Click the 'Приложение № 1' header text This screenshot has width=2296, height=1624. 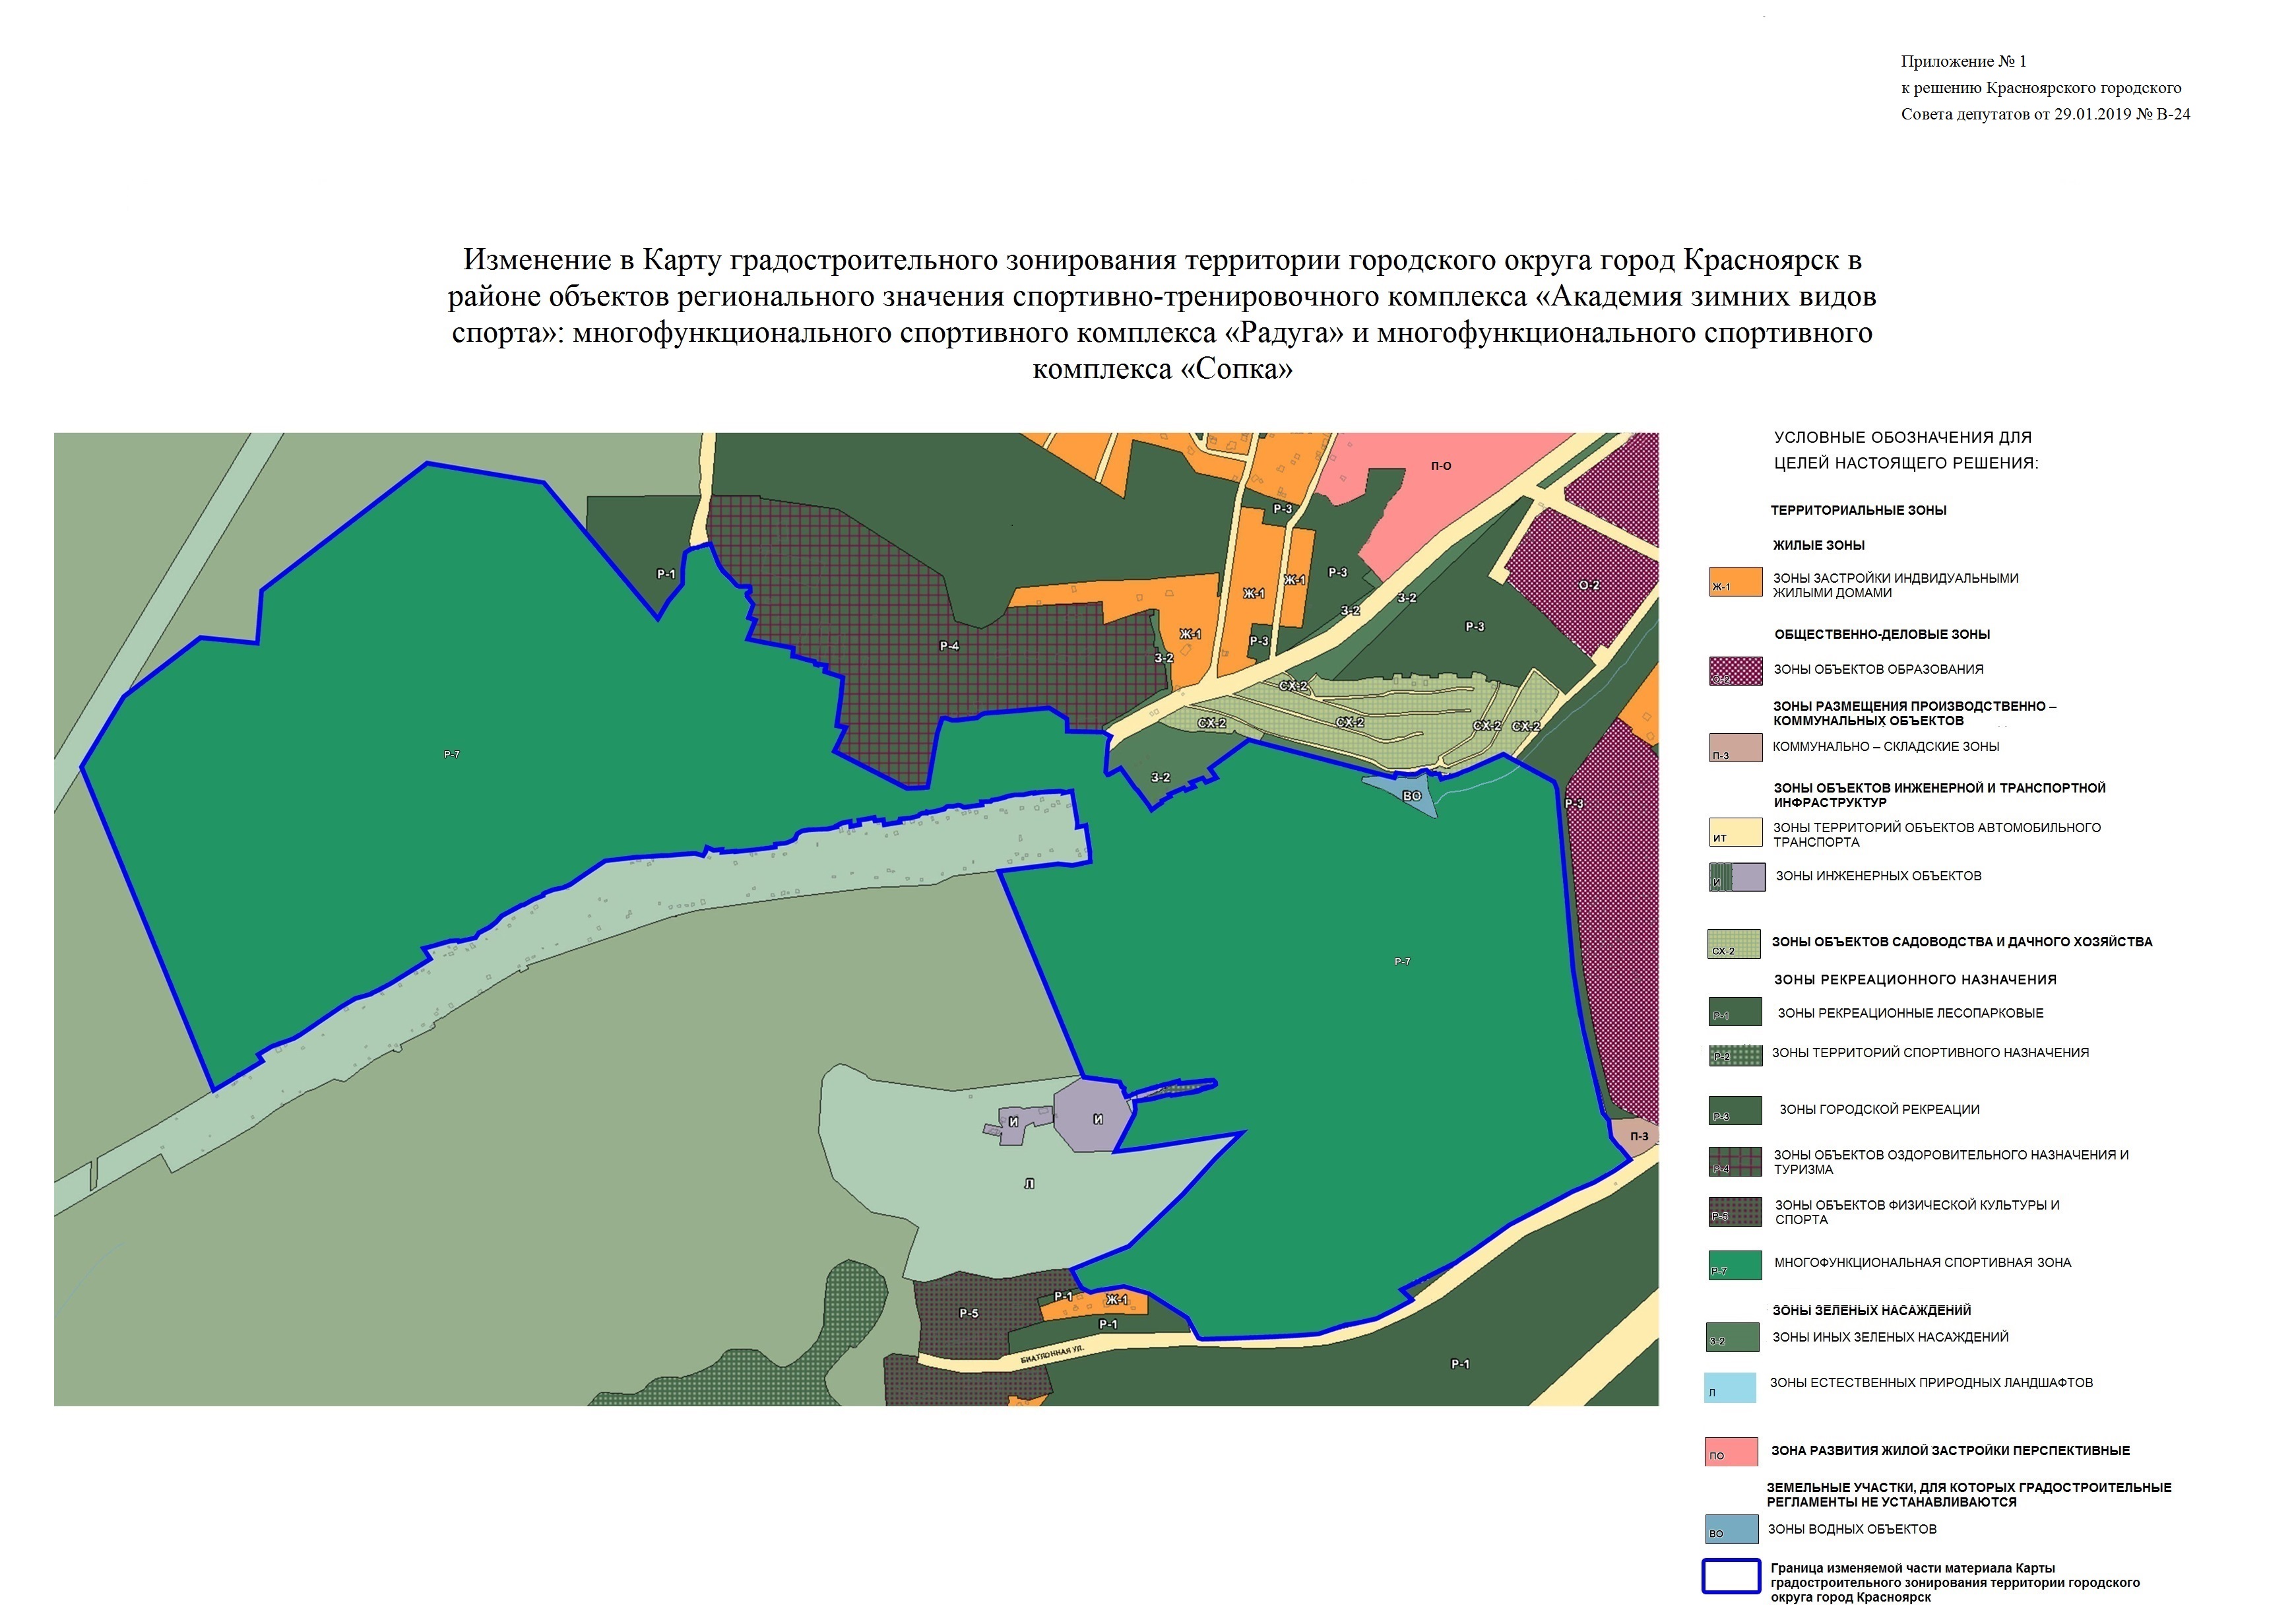click(1963, 62)
